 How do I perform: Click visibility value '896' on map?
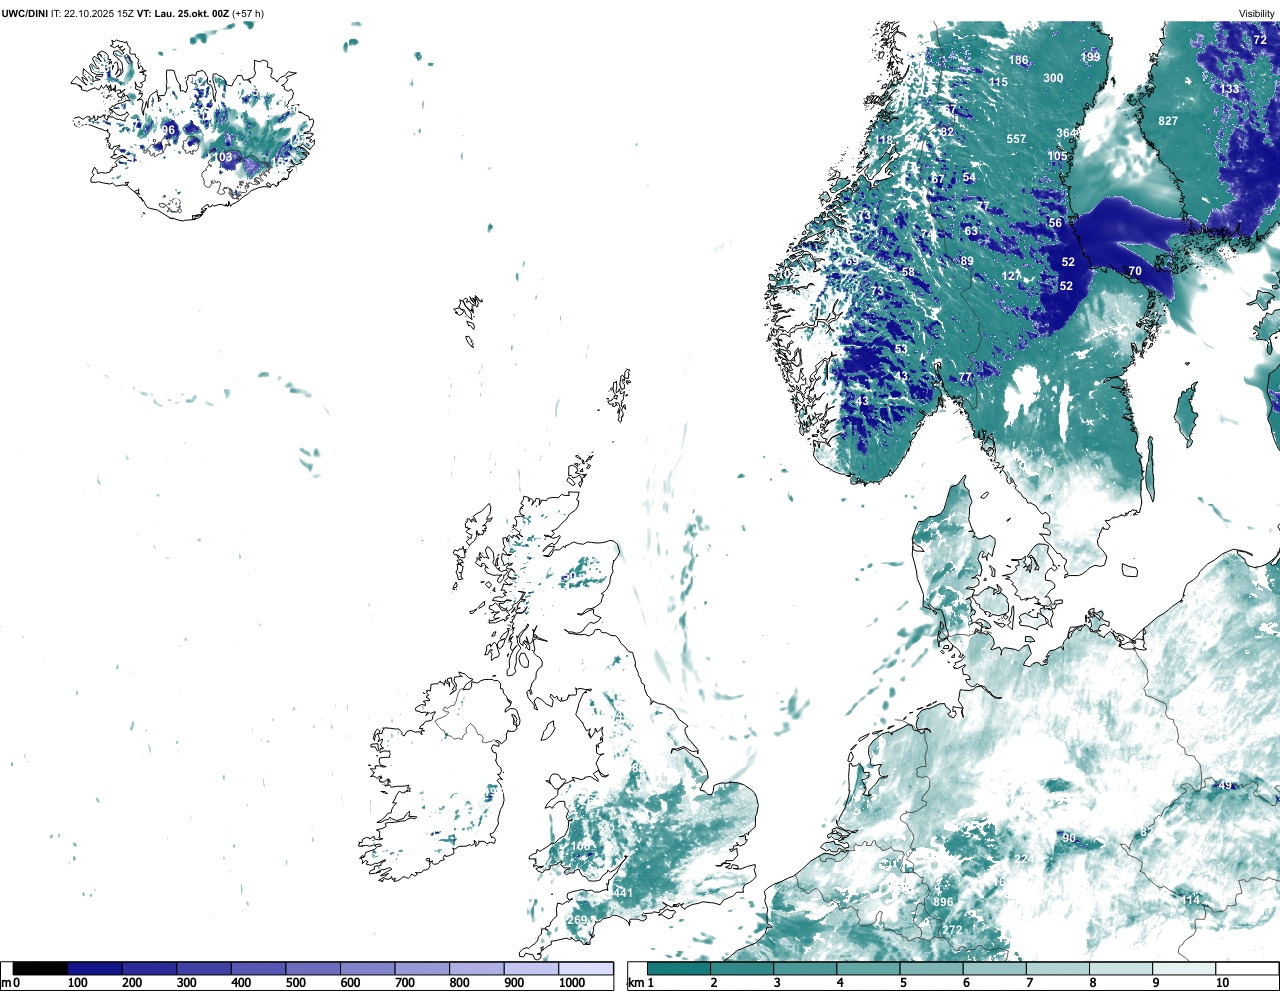click(x=943, y=902)
